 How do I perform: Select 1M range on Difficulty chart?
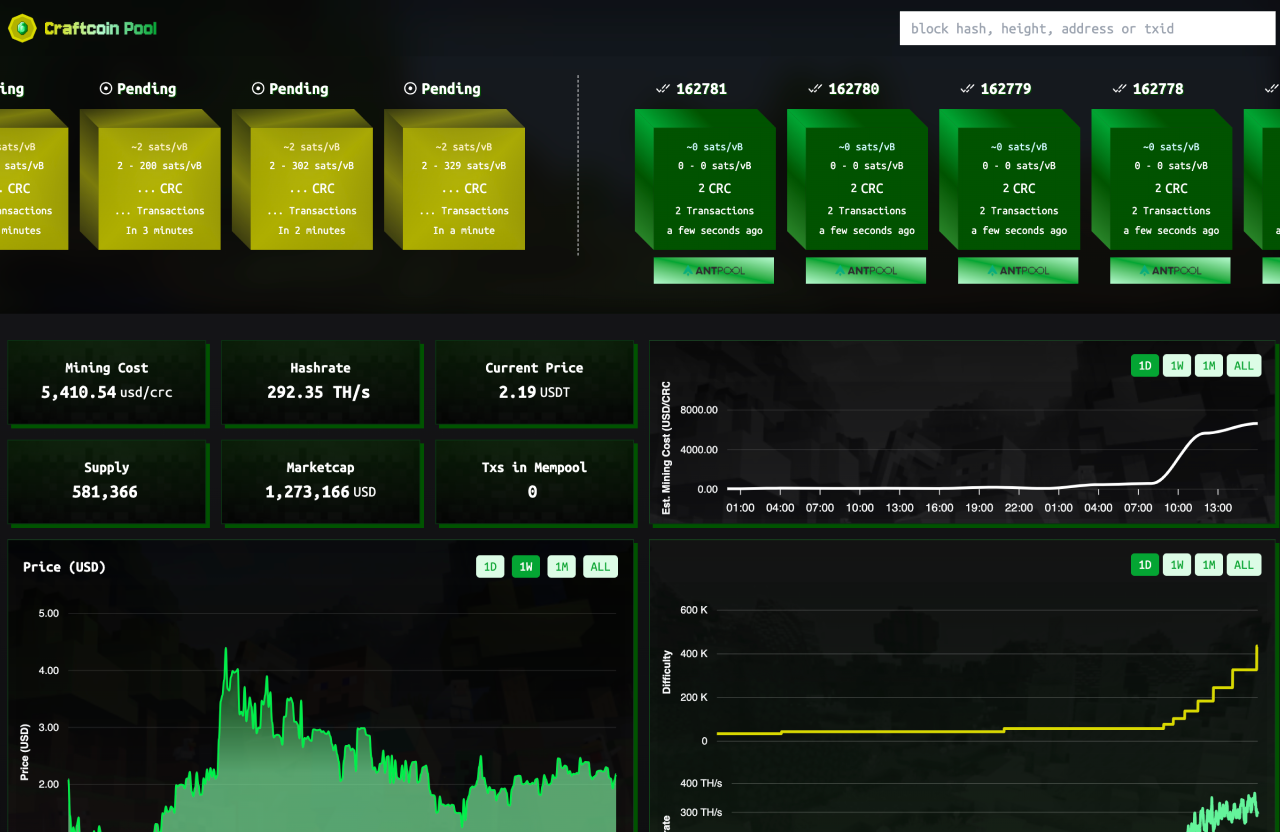coord(1209,565)
